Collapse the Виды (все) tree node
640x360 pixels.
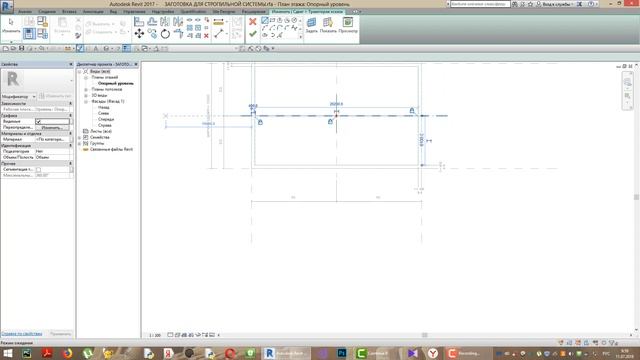click(x=80, y=71)
